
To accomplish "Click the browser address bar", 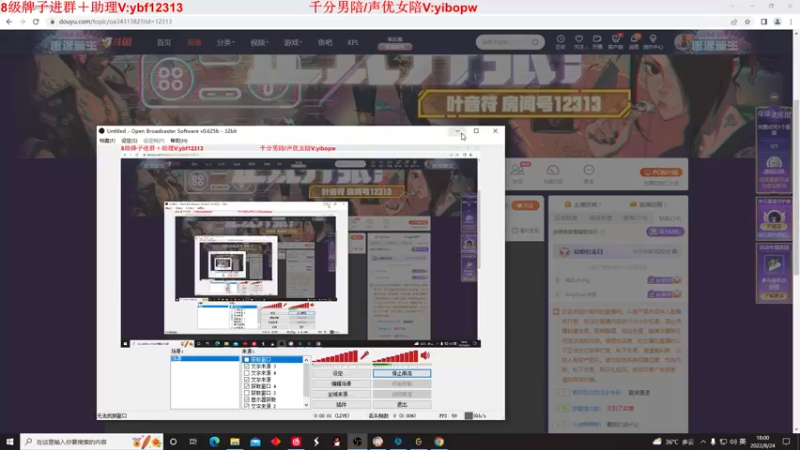I will pyautogui.click(x=388, y=21).
